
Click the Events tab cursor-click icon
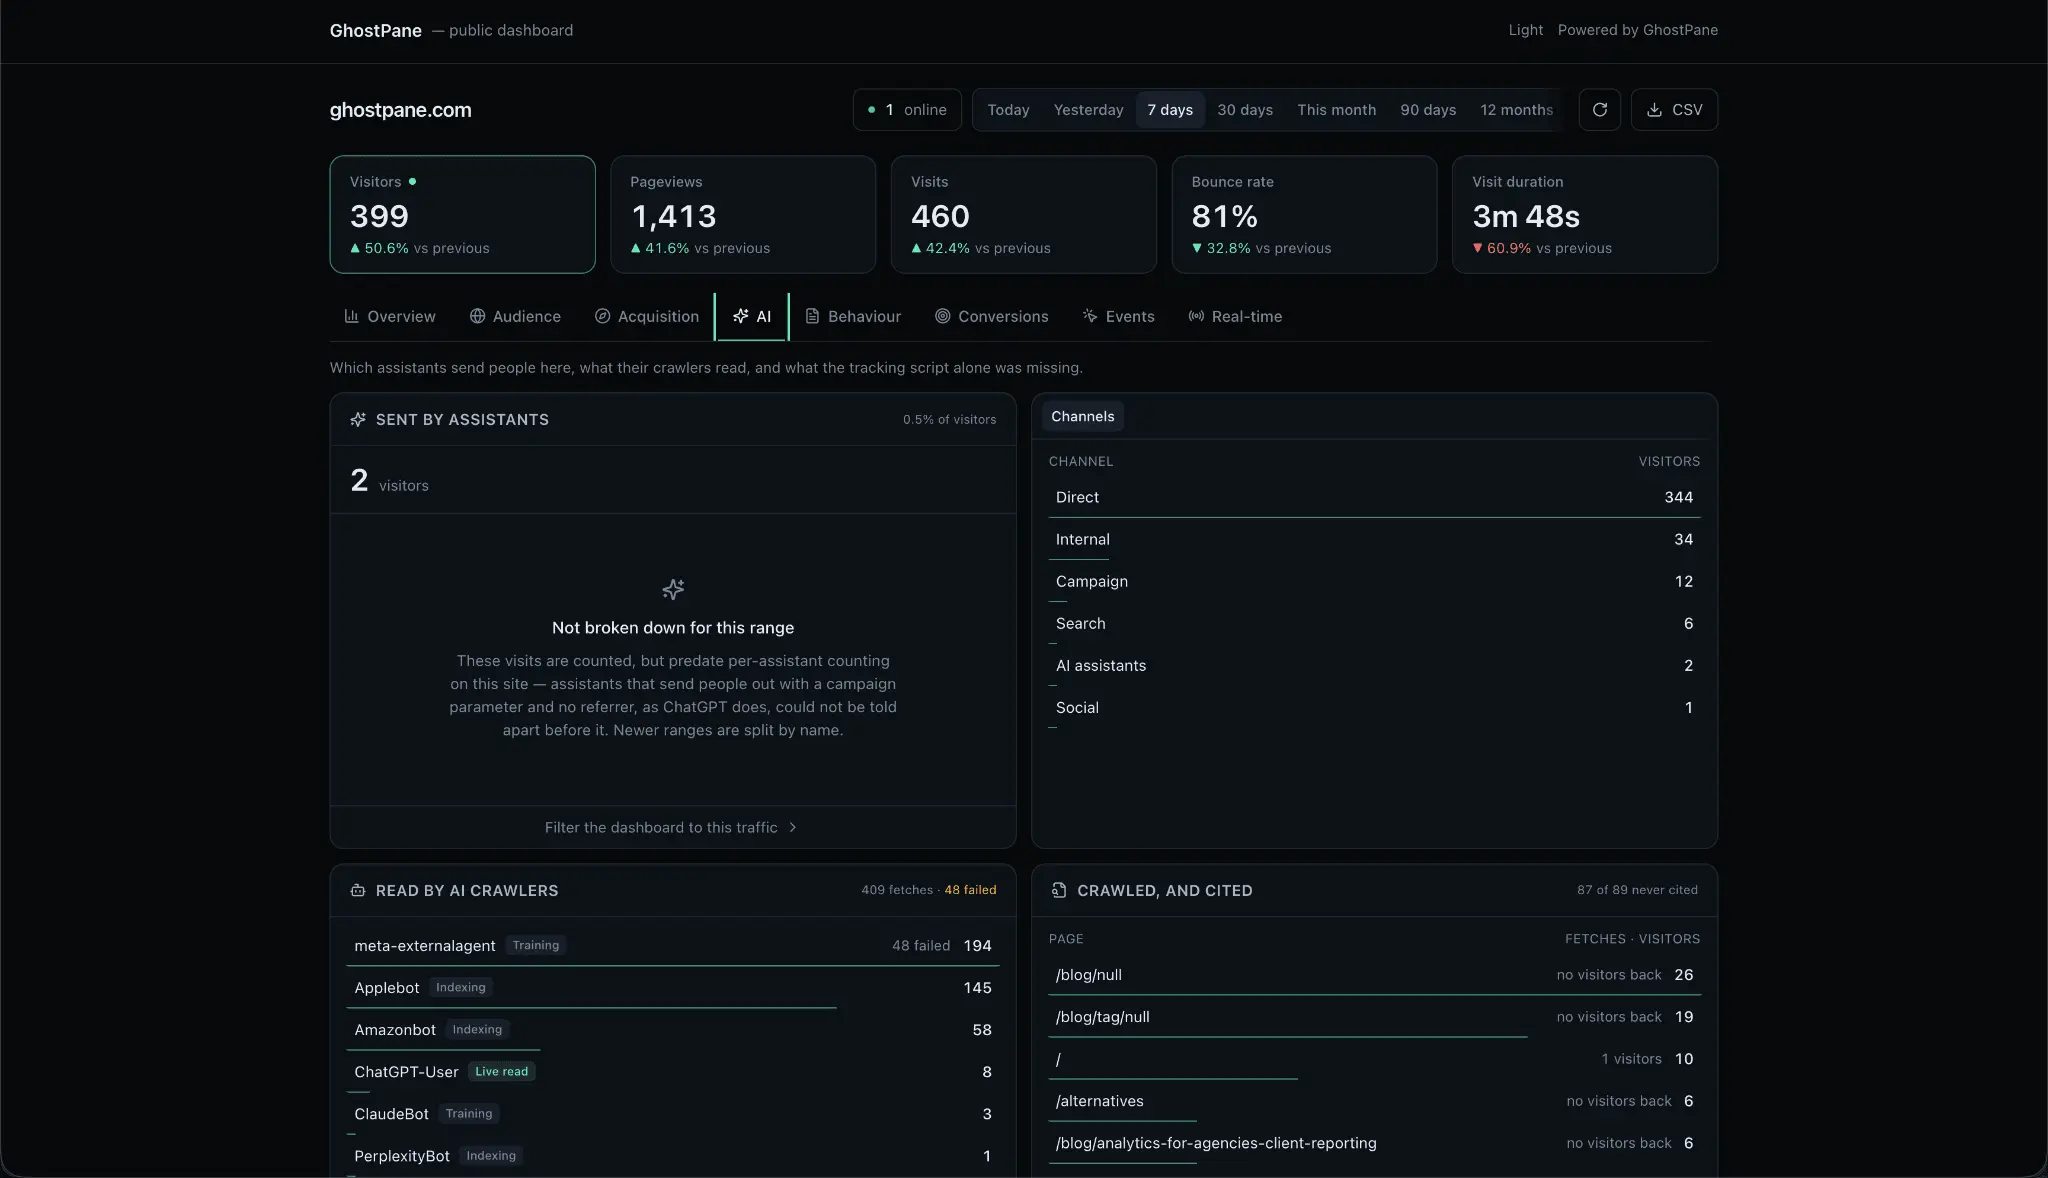1090,316
